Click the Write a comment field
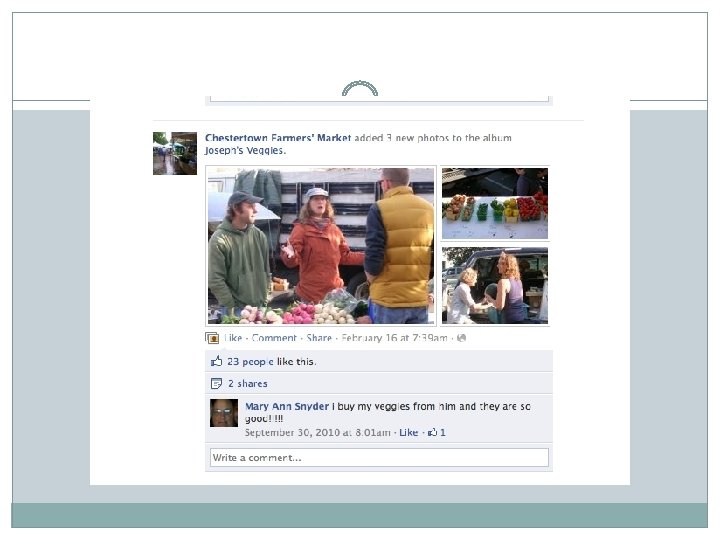 (x=379, y=458)
